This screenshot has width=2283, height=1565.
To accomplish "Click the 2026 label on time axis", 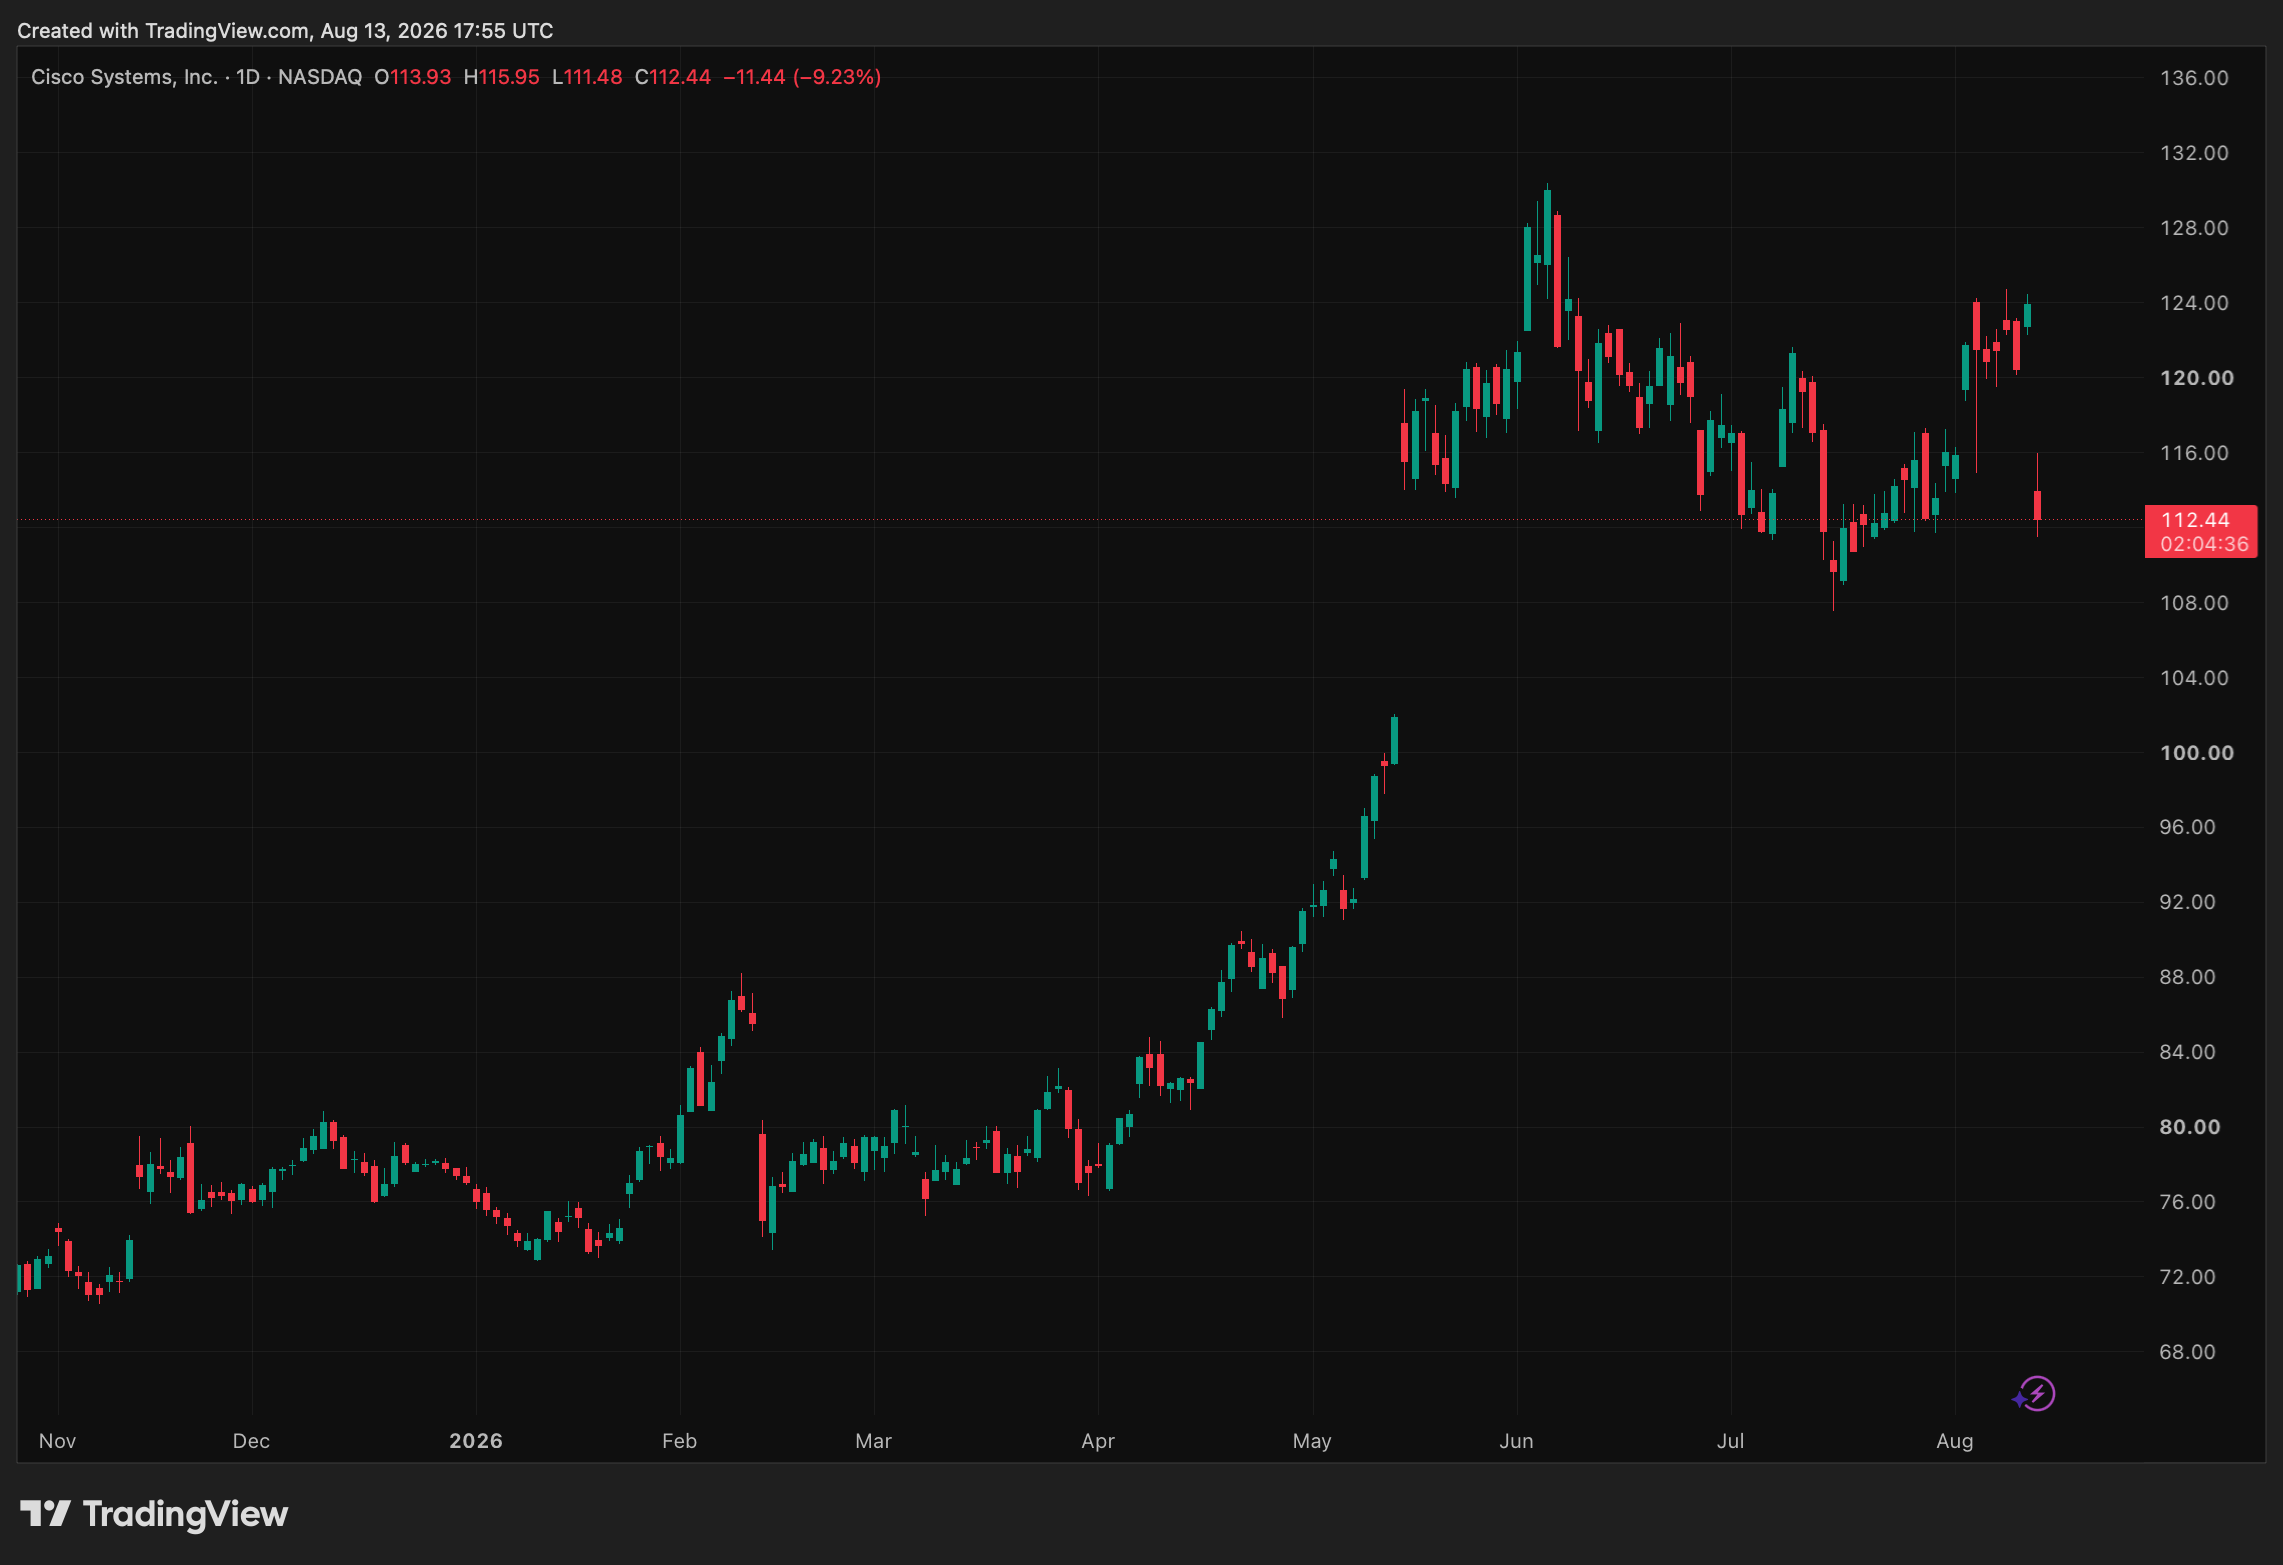I will (476, 1441).
